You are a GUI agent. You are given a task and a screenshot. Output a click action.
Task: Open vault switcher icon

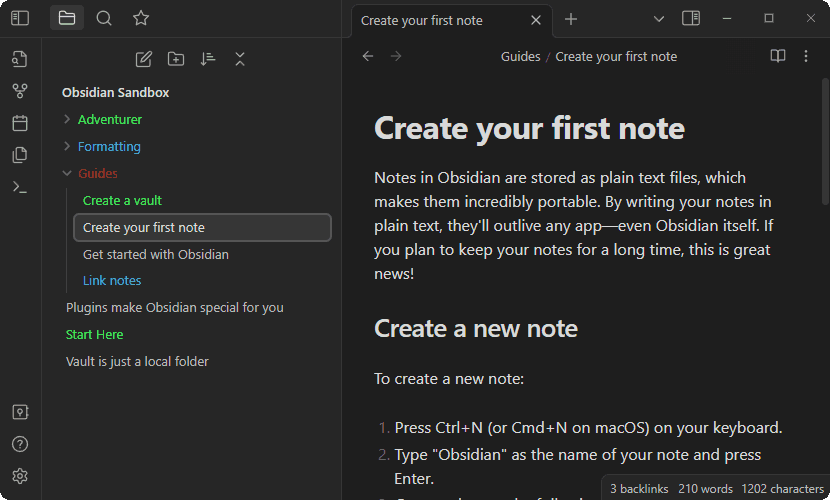(x=20, y=412)
